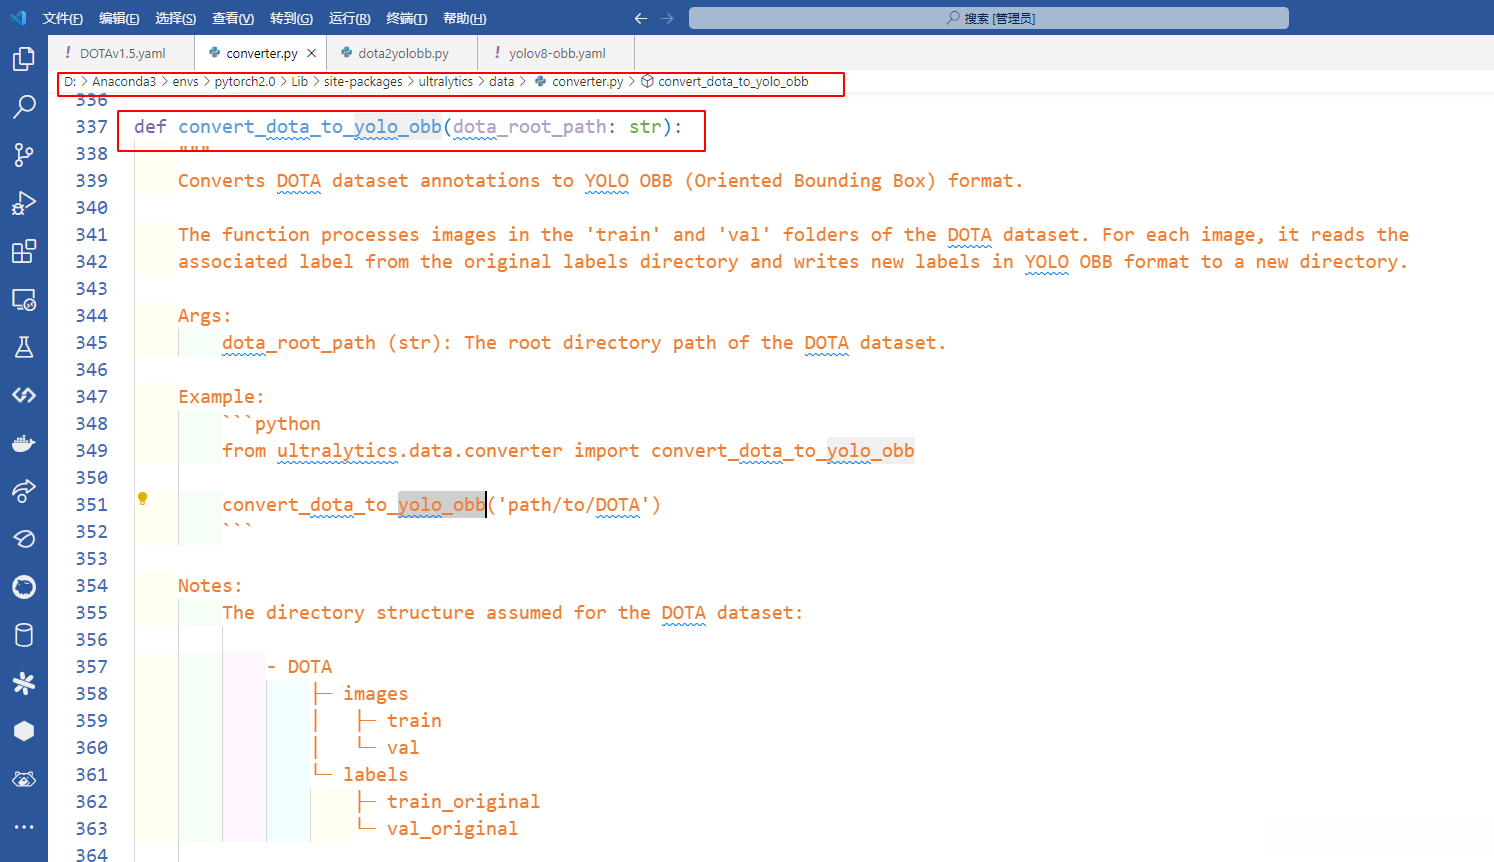Click 'ultralytics.data.converter' in the import line

pos(420,451)
